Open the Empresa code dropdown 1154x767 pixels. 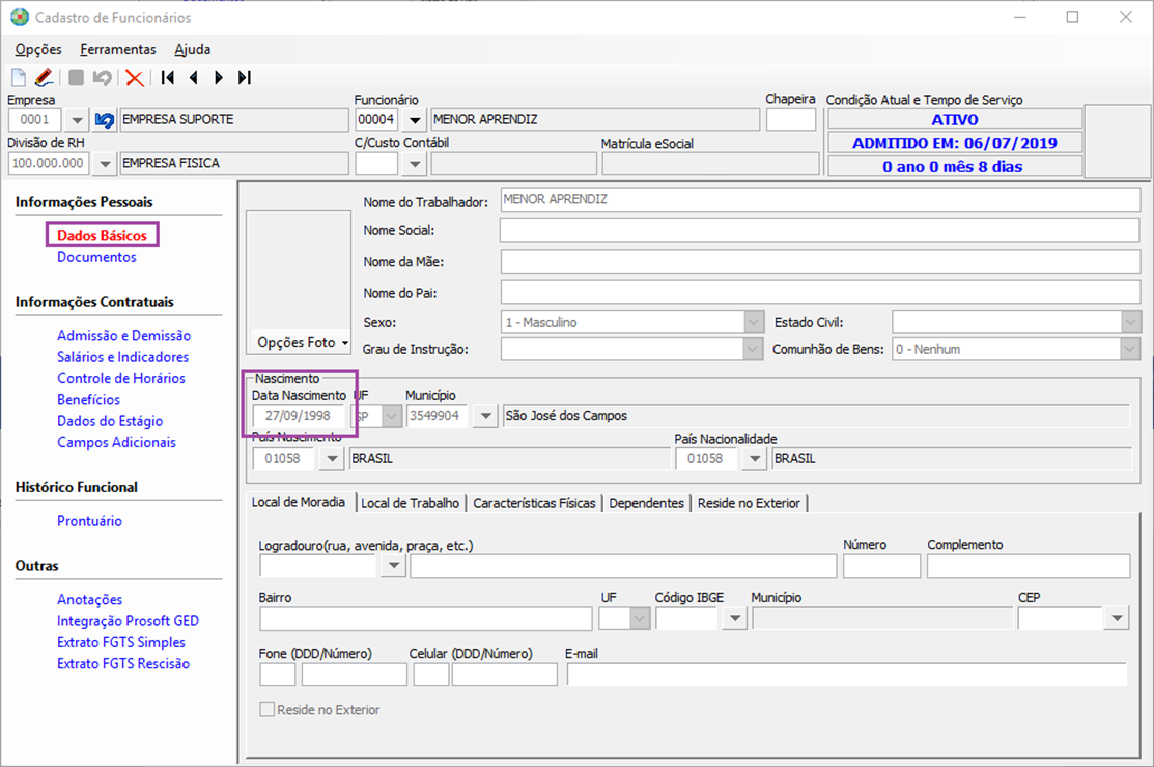pos(77,120)
